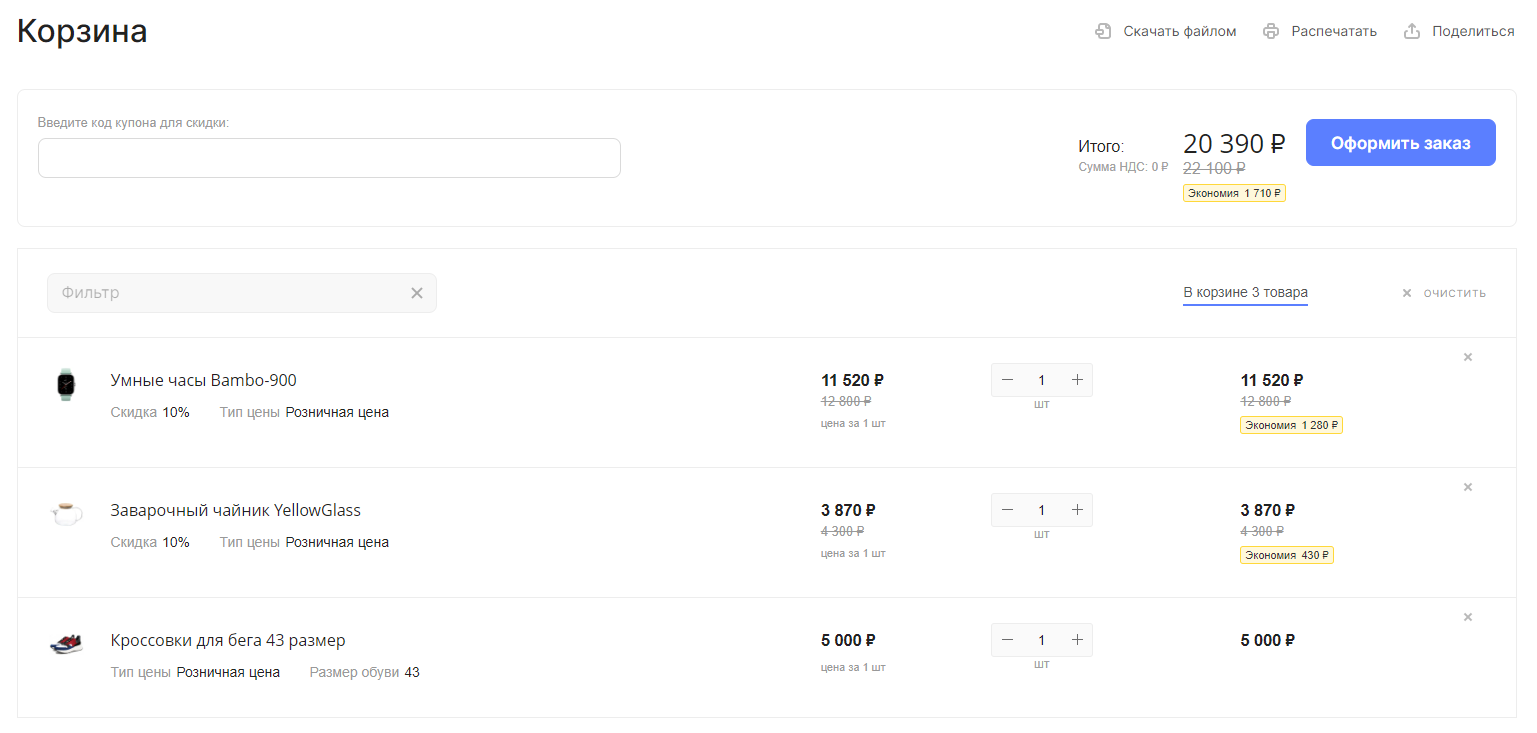The width and height of the screenshot is (1537, 733).
Task: Remove Bambo-900 smart watch from cart
Action: (x=1468, y=357)
